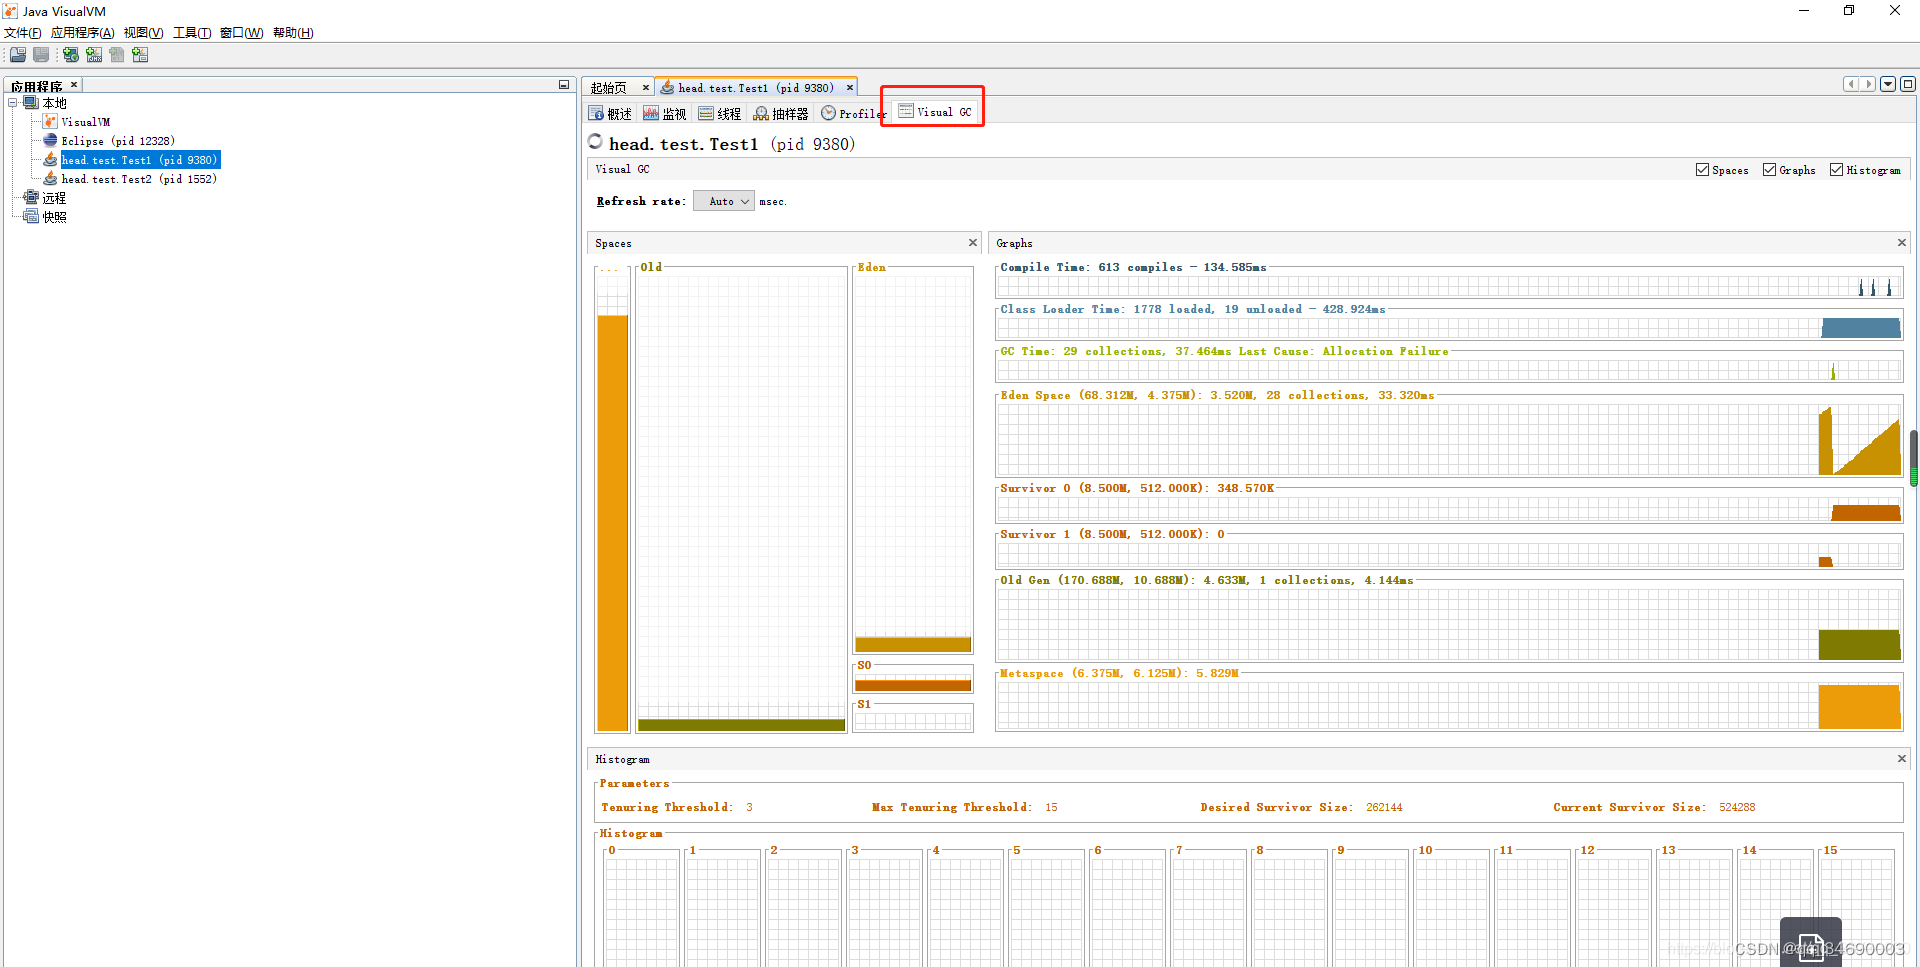The height and width of the screenshot is (967, 1920).
Task: Click the Eclipse application icon in tree
Action: click(50, 141)
